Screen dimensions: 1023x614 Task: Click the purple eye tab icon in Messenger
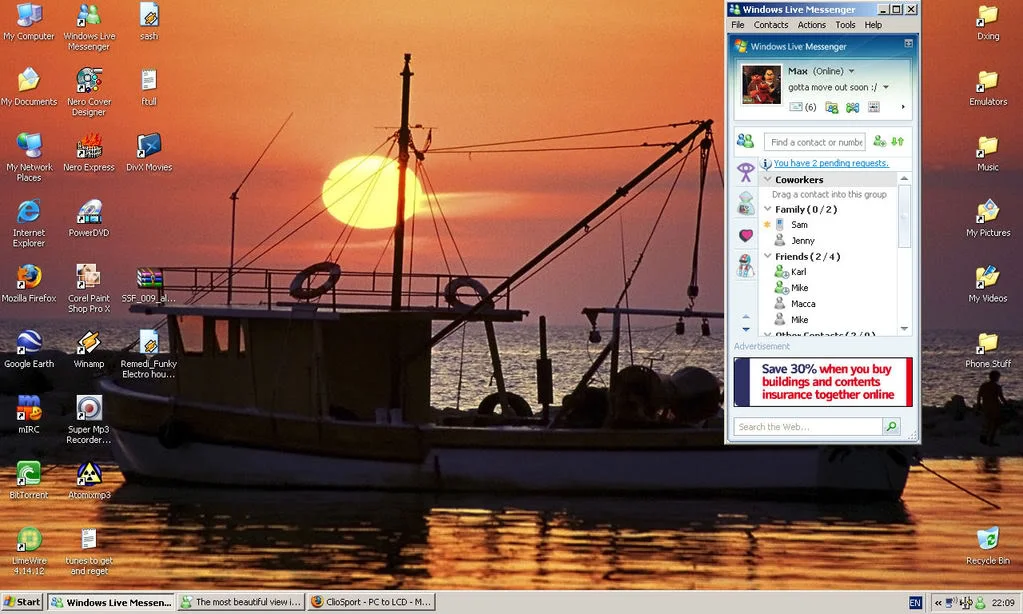(x=746, y=172)
